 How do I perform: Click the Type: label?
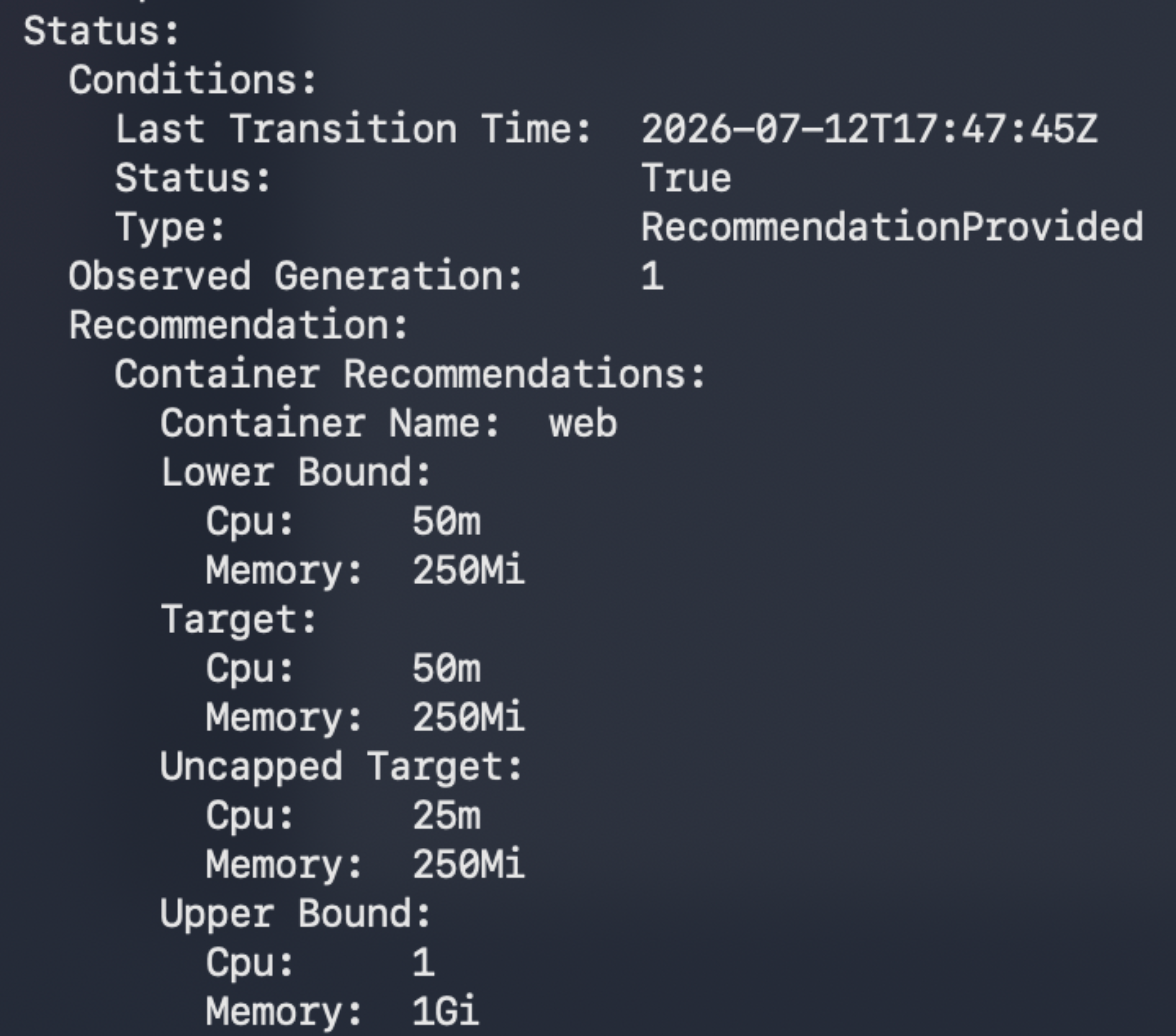click(x=170, y=227)
